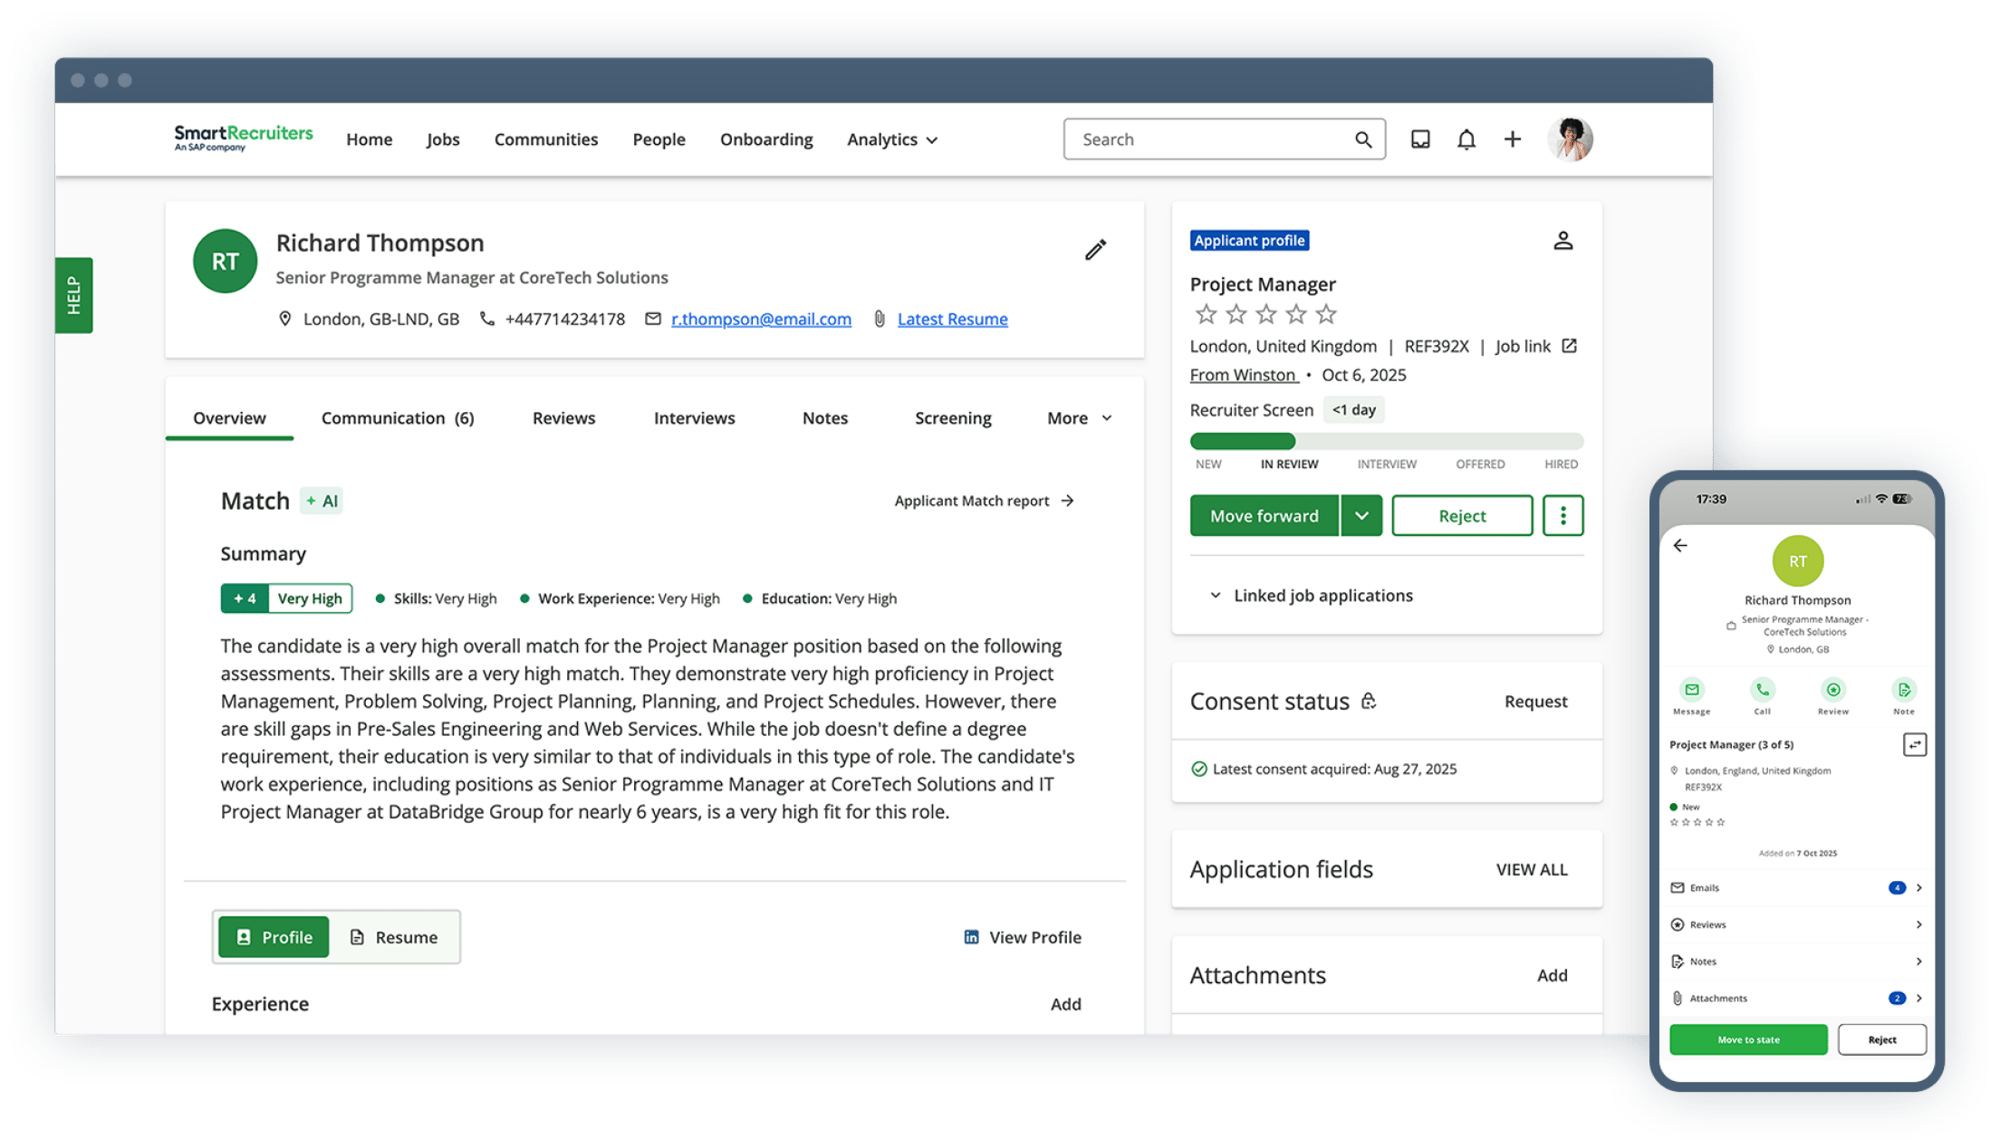Rate the applicant one star
2000x1148 pixels.
tap(1206, 314)
